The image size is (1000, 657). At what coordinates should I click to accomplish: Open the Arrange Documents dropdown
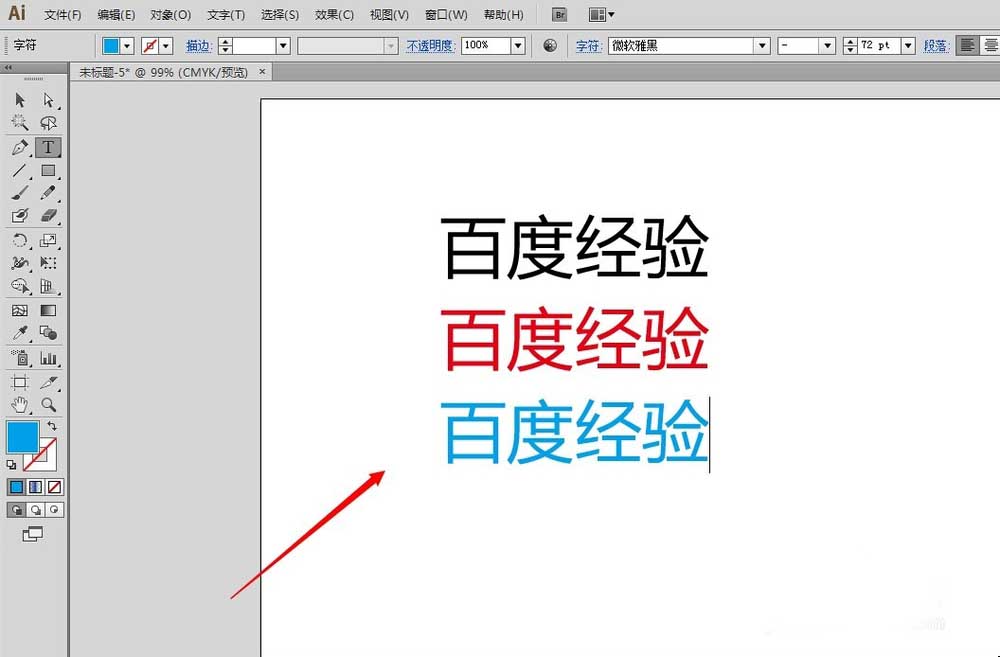point(602,14)
